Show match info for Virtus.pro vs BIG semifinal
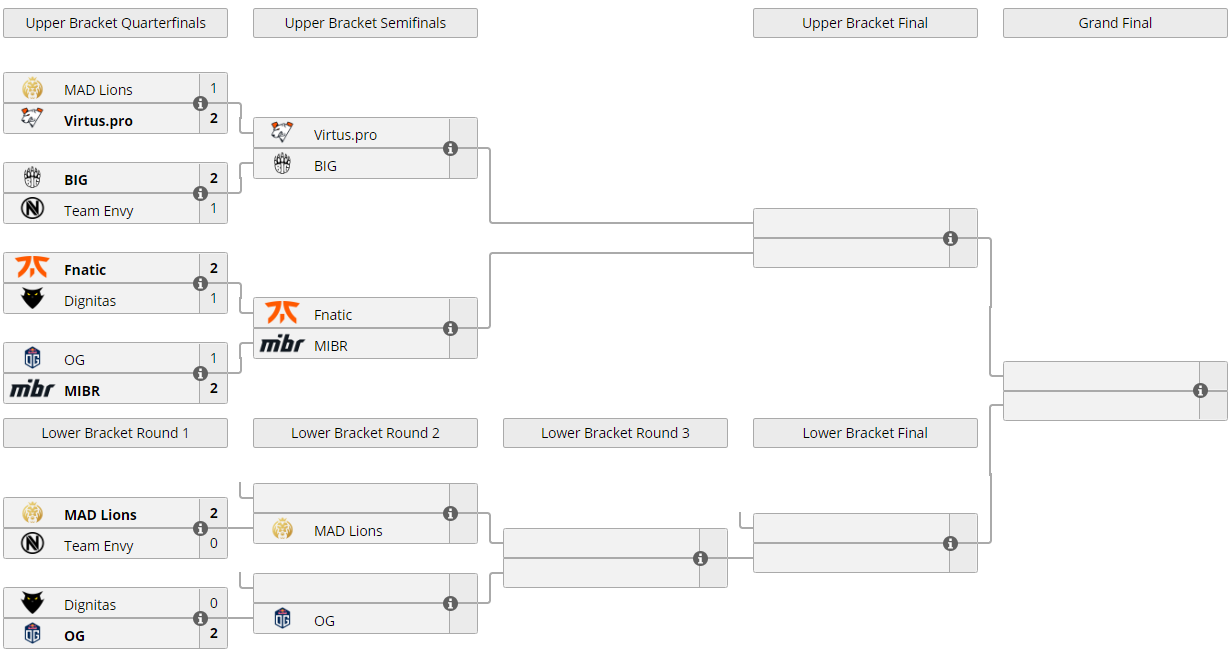The width and height of the screenshot is (1231, 652). click(x=450, y=149)
